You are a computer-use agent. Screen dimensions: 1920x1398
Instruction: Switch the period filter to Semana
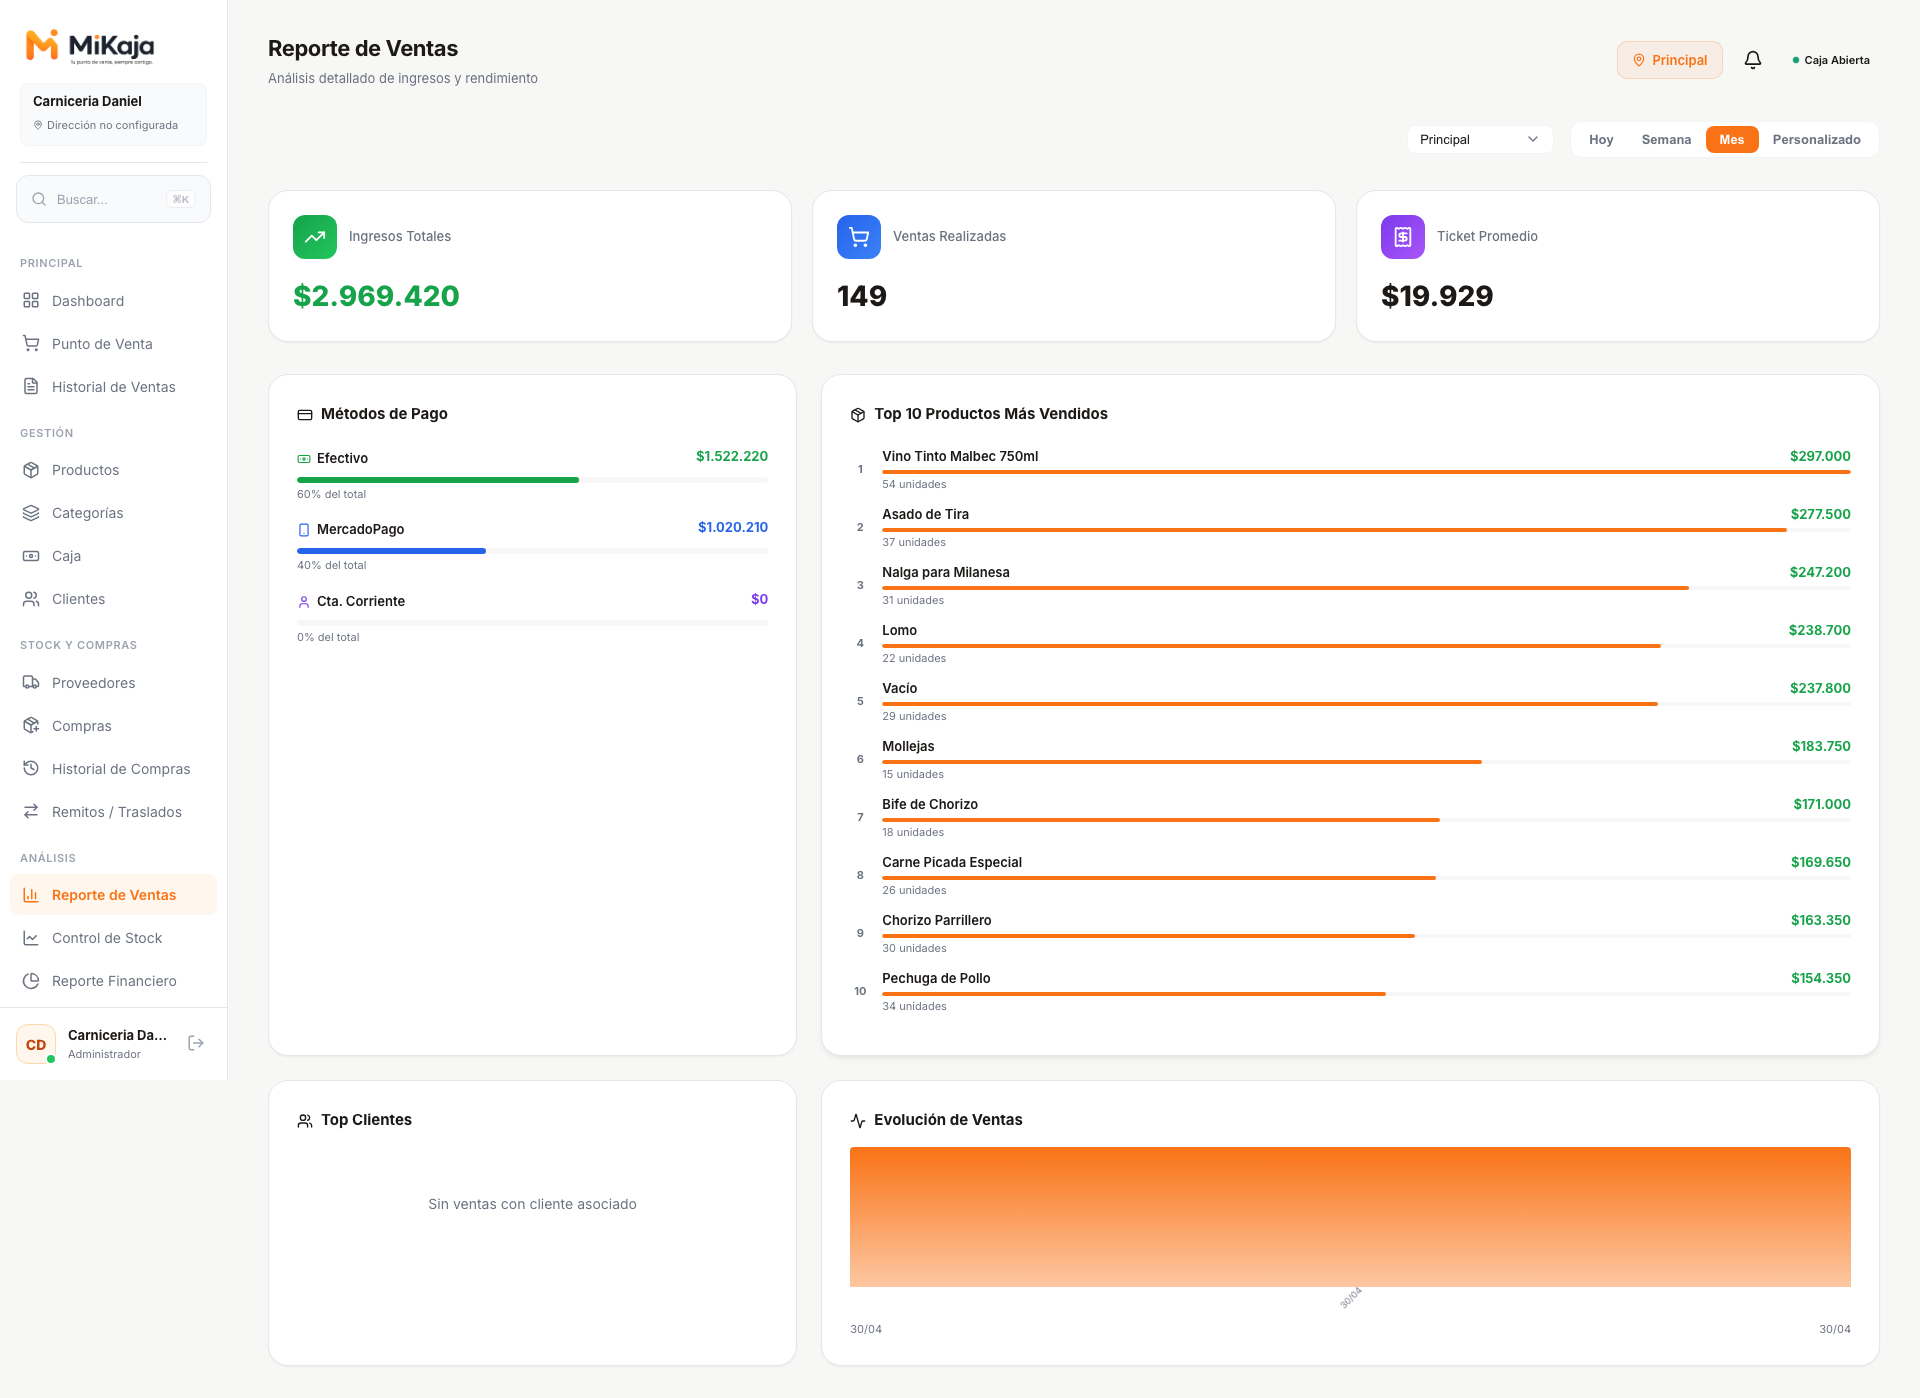point(1666,140)
